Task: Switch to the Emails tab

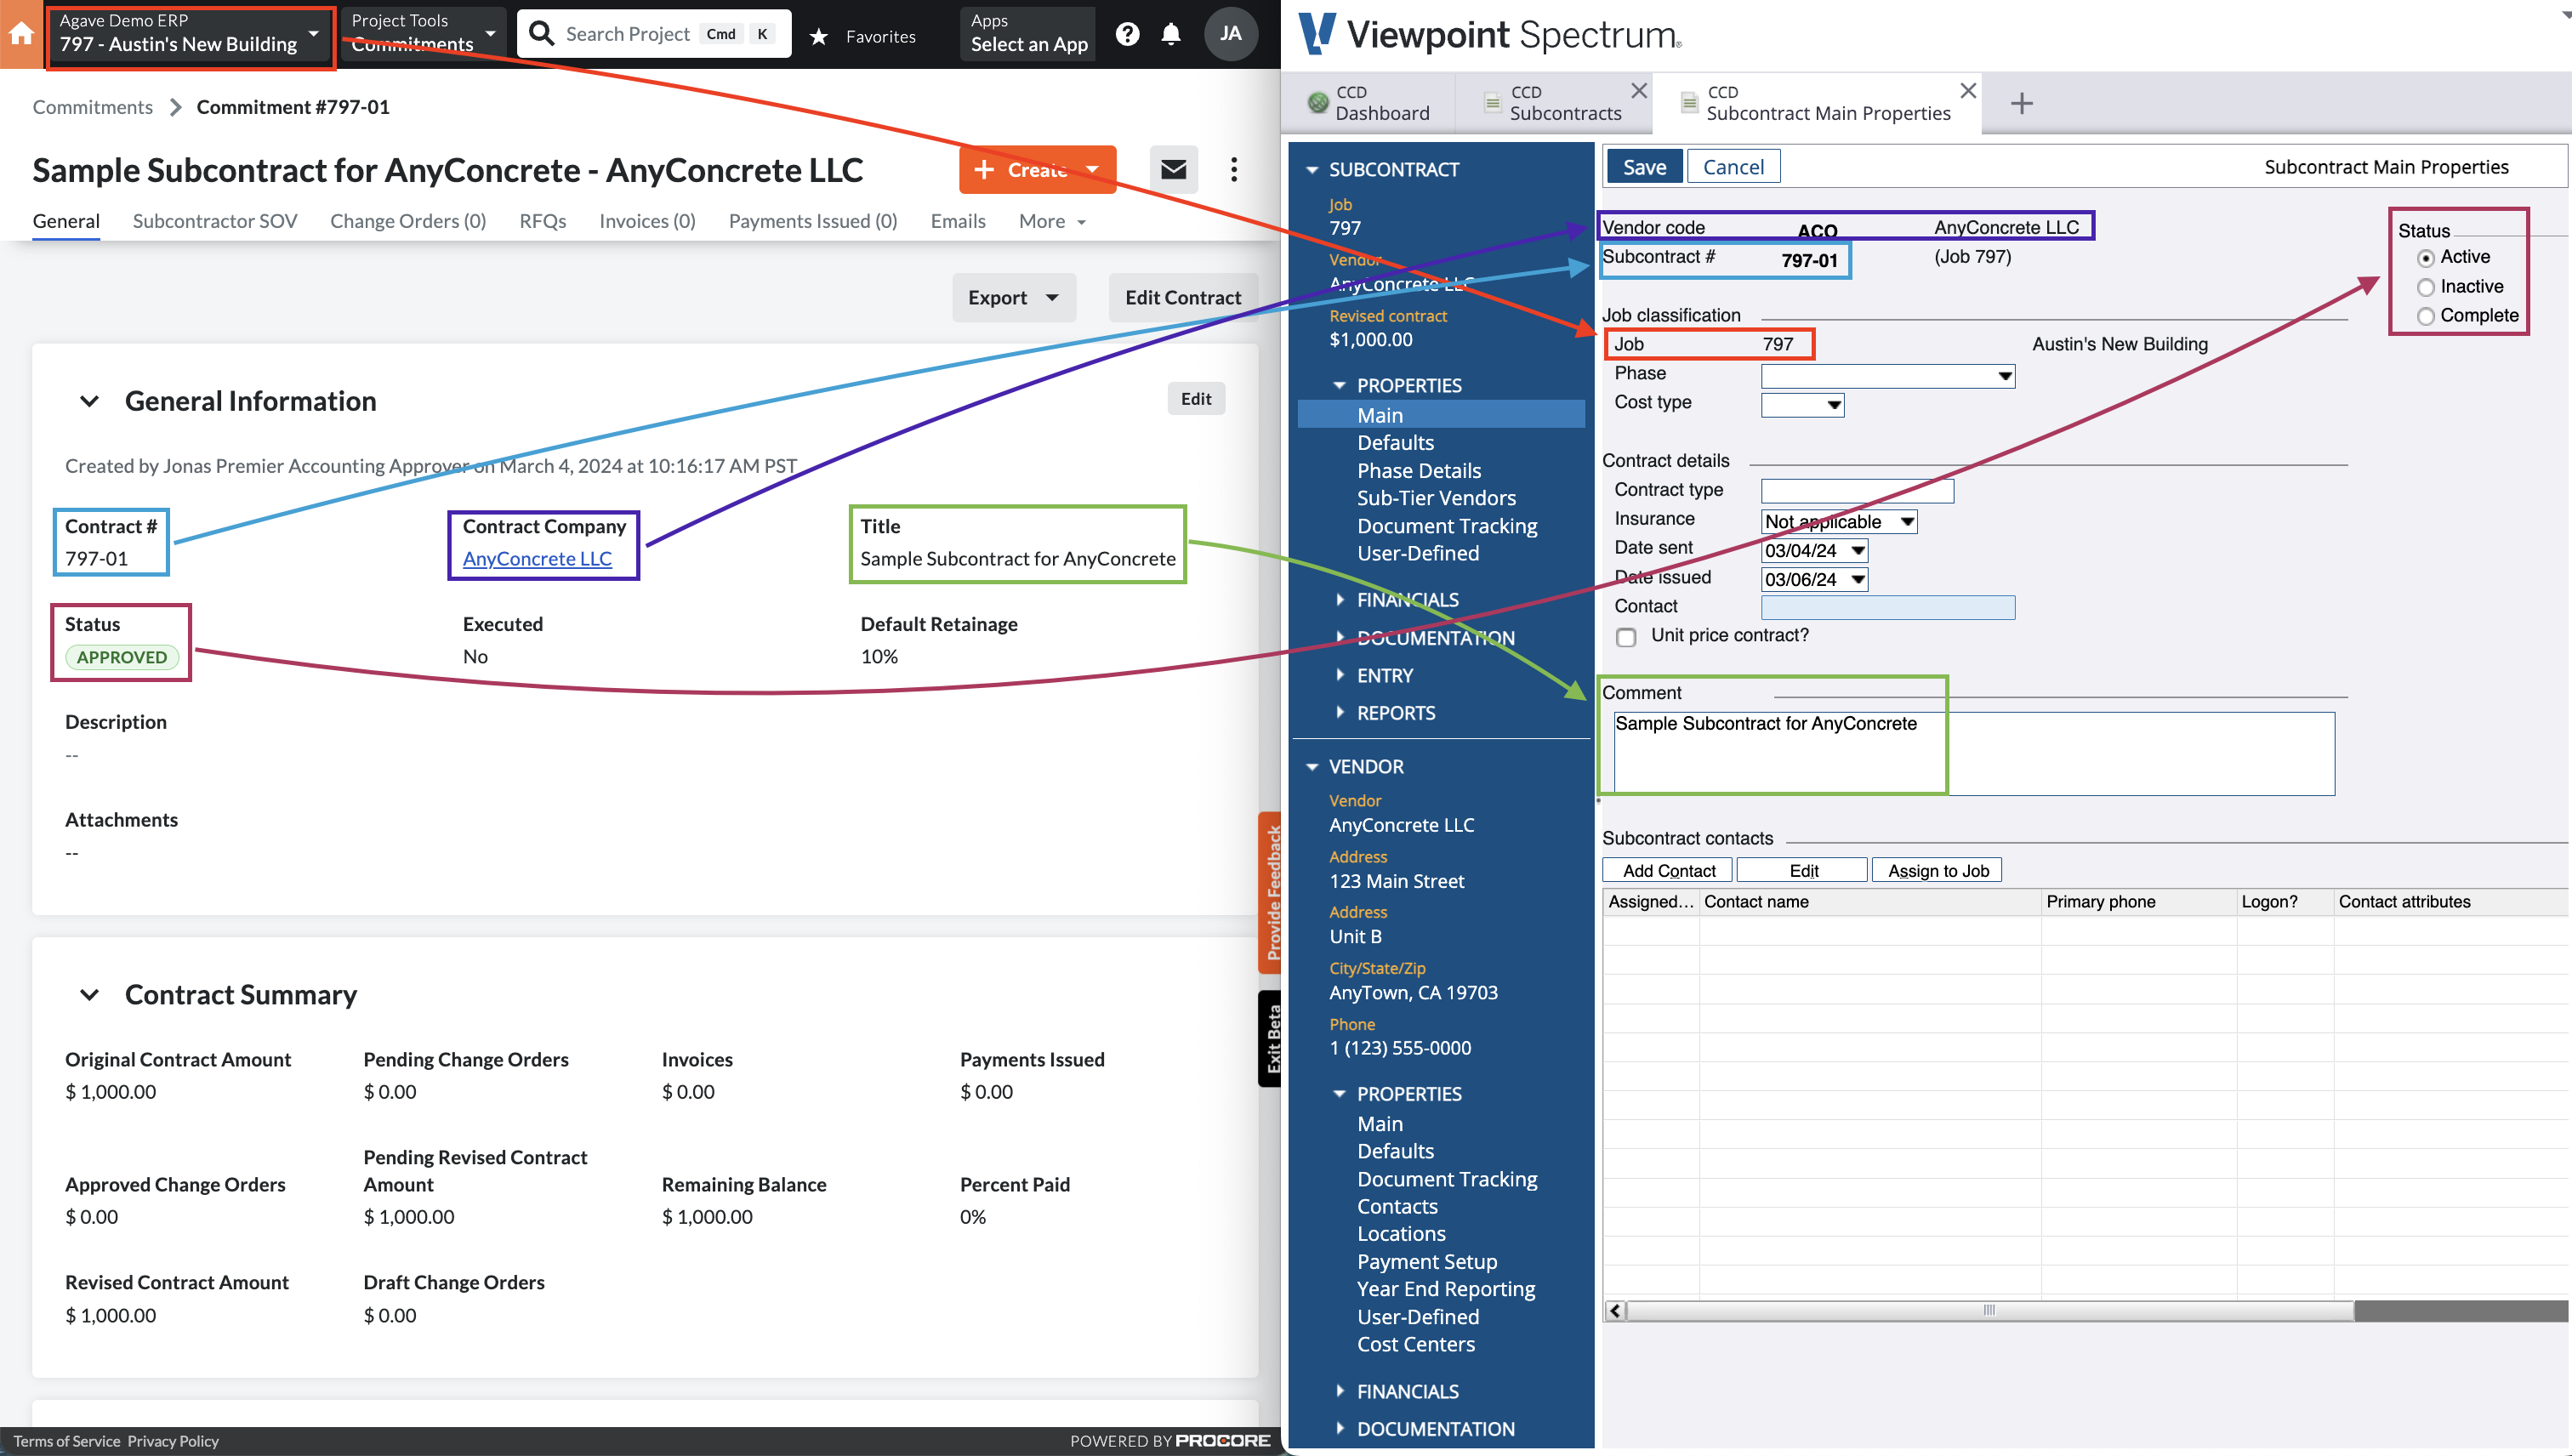Action: tap(957, 221)
